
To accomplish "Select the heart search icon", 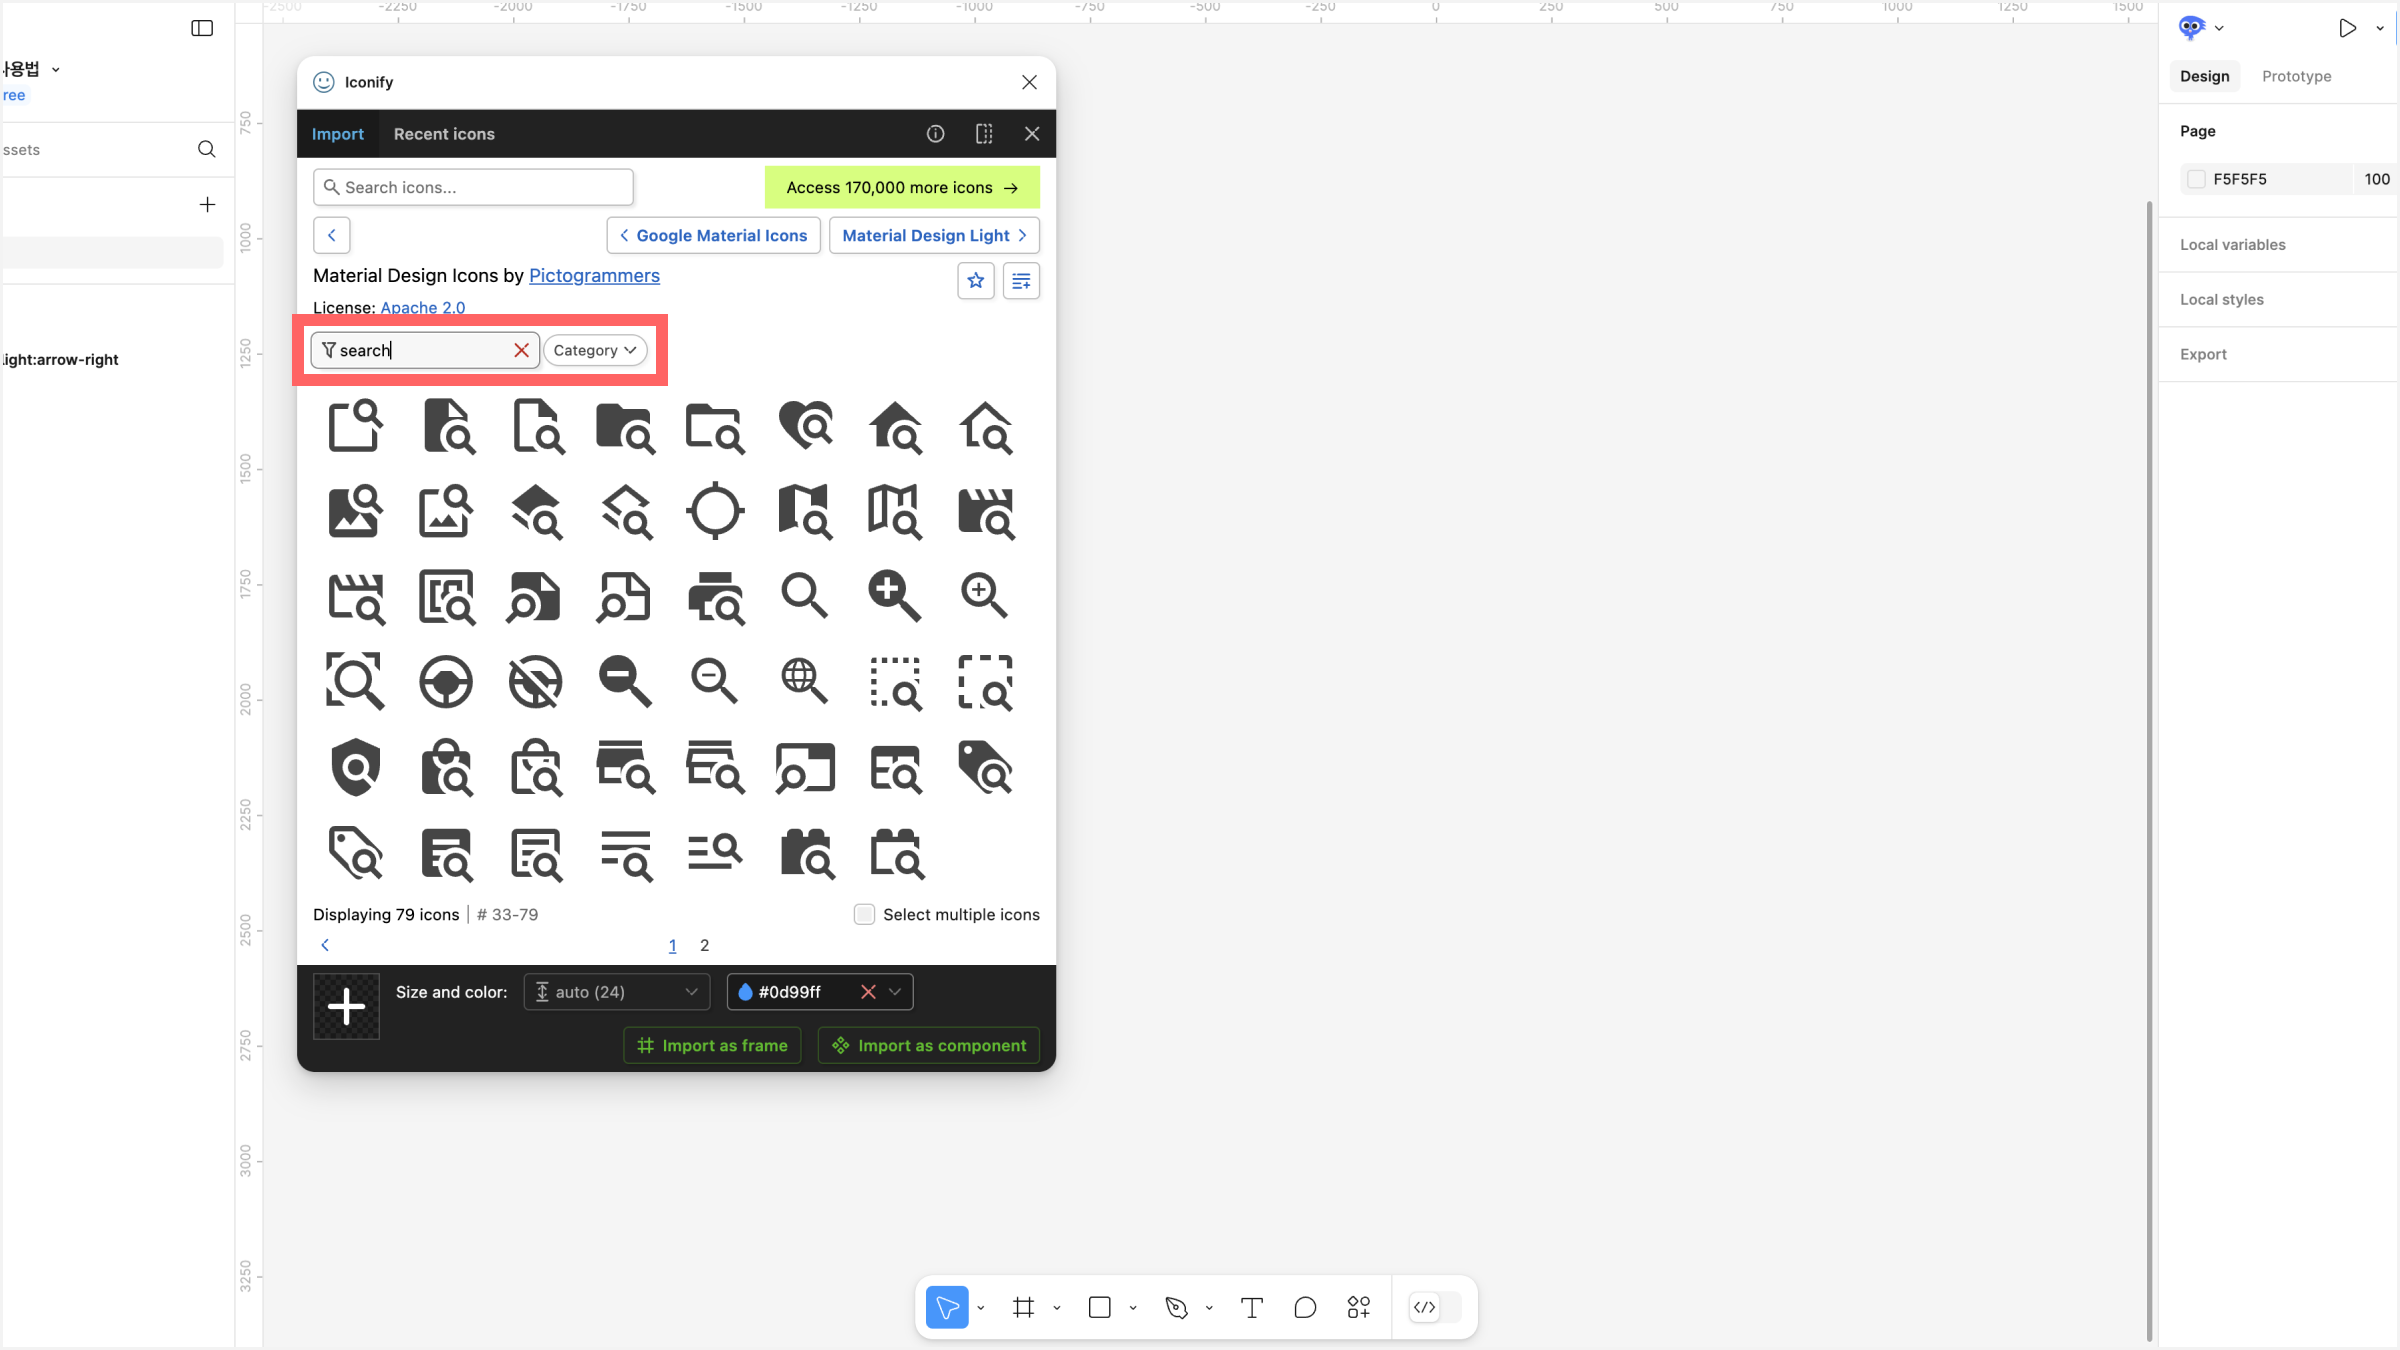I will coord(806,426).
